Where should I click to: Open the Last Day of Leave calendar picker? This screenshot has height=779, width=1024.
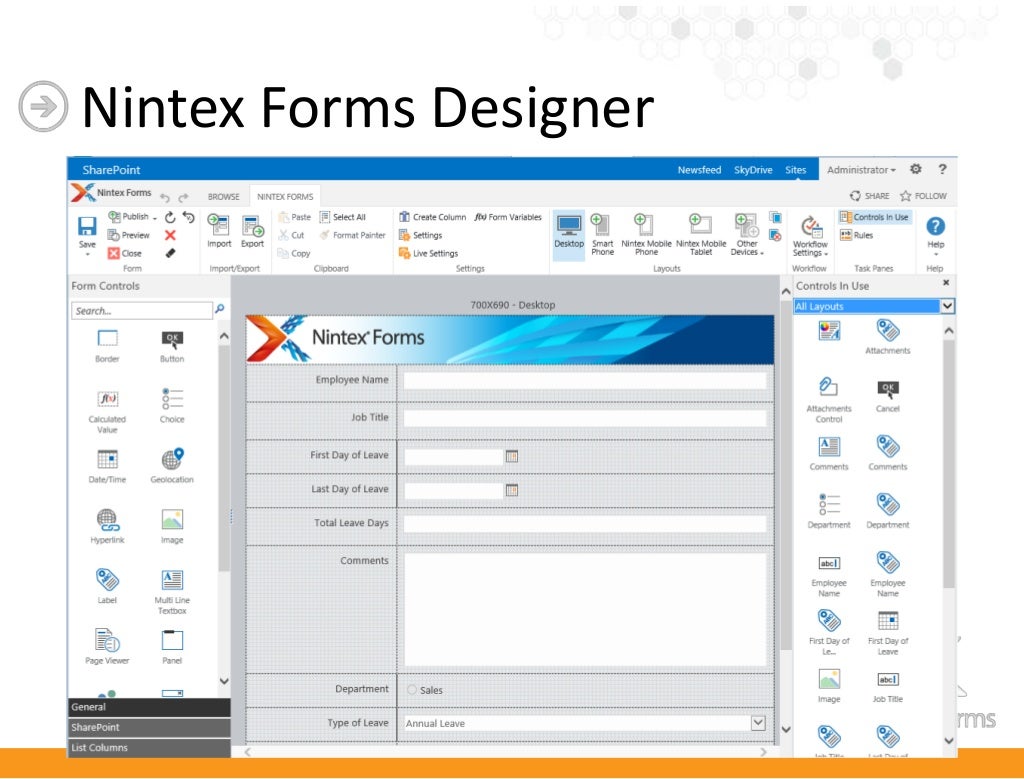coord(512,490)
